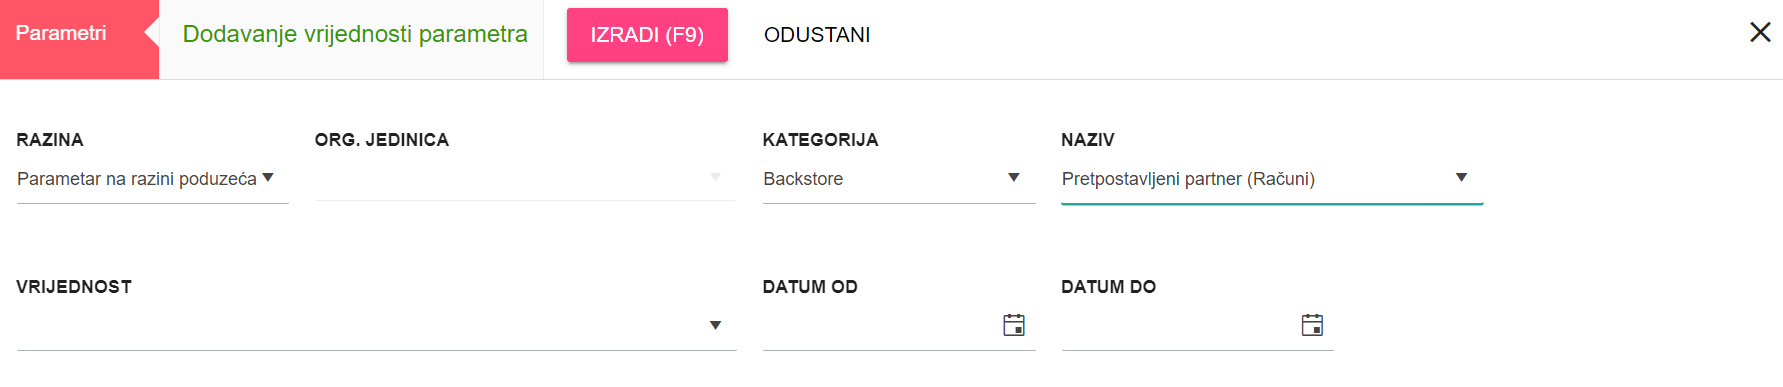Image resolution: width=1783 pixels, height=387 pixels.
Task: Click the 'Pretpostavljeni partner (Računi)' value
Action: [x=1188, y=179]
